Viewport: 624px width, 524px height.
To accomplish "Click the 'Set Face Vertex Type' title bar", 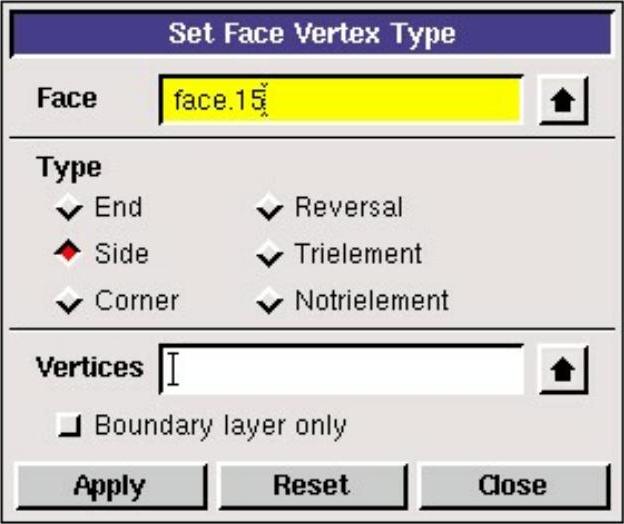I will [311, 34].
